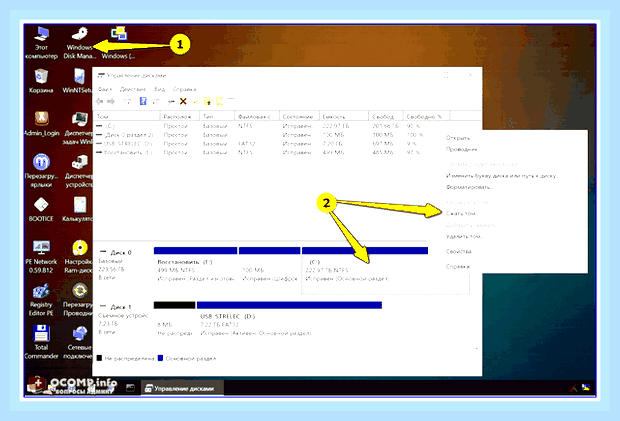Open Windows Disk Management desktop shortcut
The width and height of the screenshot is (620, 421).
(x=79, y=43)
